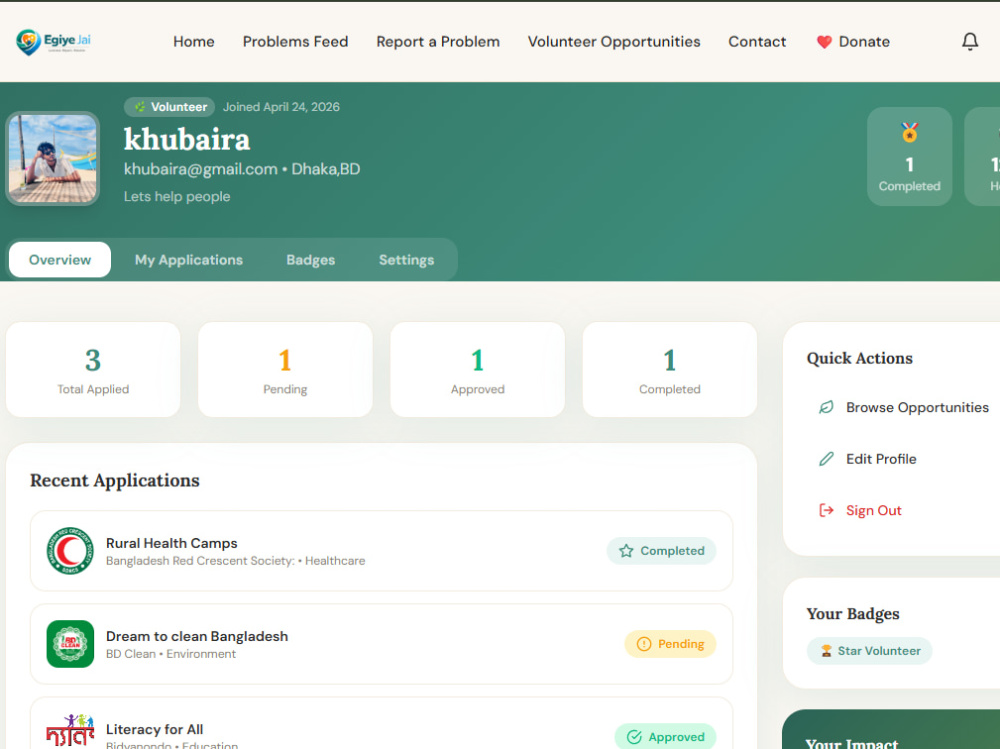Click Pending status on Dream to clean Bangladesh
The image size is (1000, 749).
670,644
